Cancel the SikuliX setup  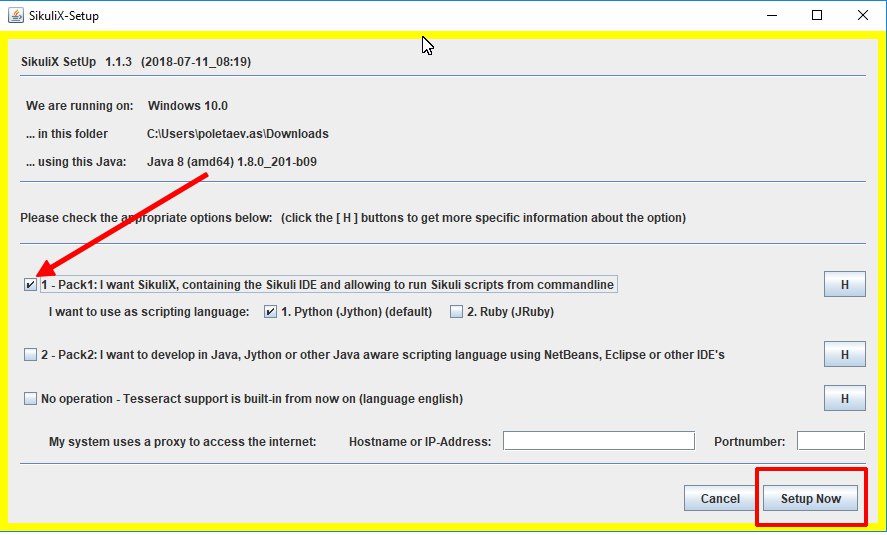[x=720, y=498]
